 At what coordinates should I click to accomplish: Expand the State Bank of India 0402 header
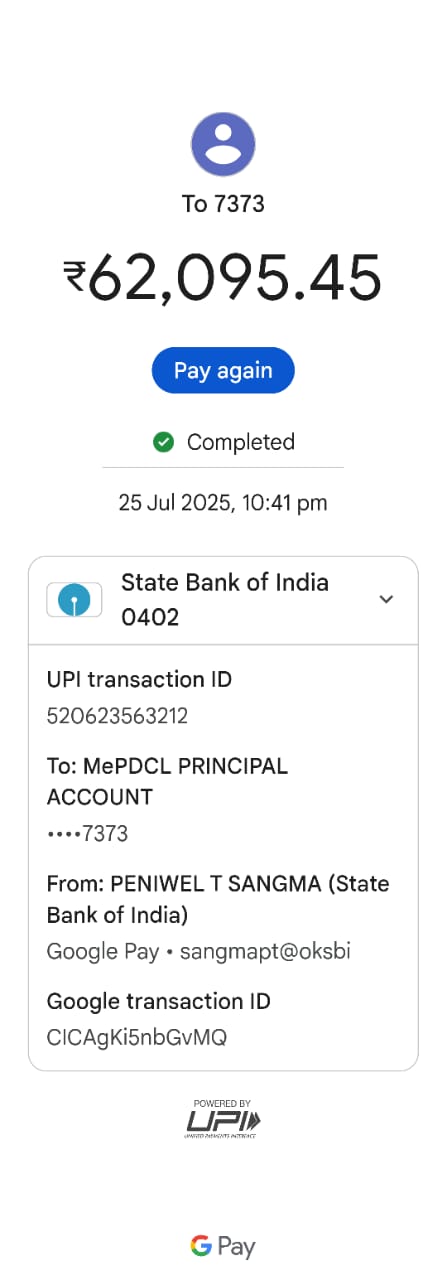point(223,600)
